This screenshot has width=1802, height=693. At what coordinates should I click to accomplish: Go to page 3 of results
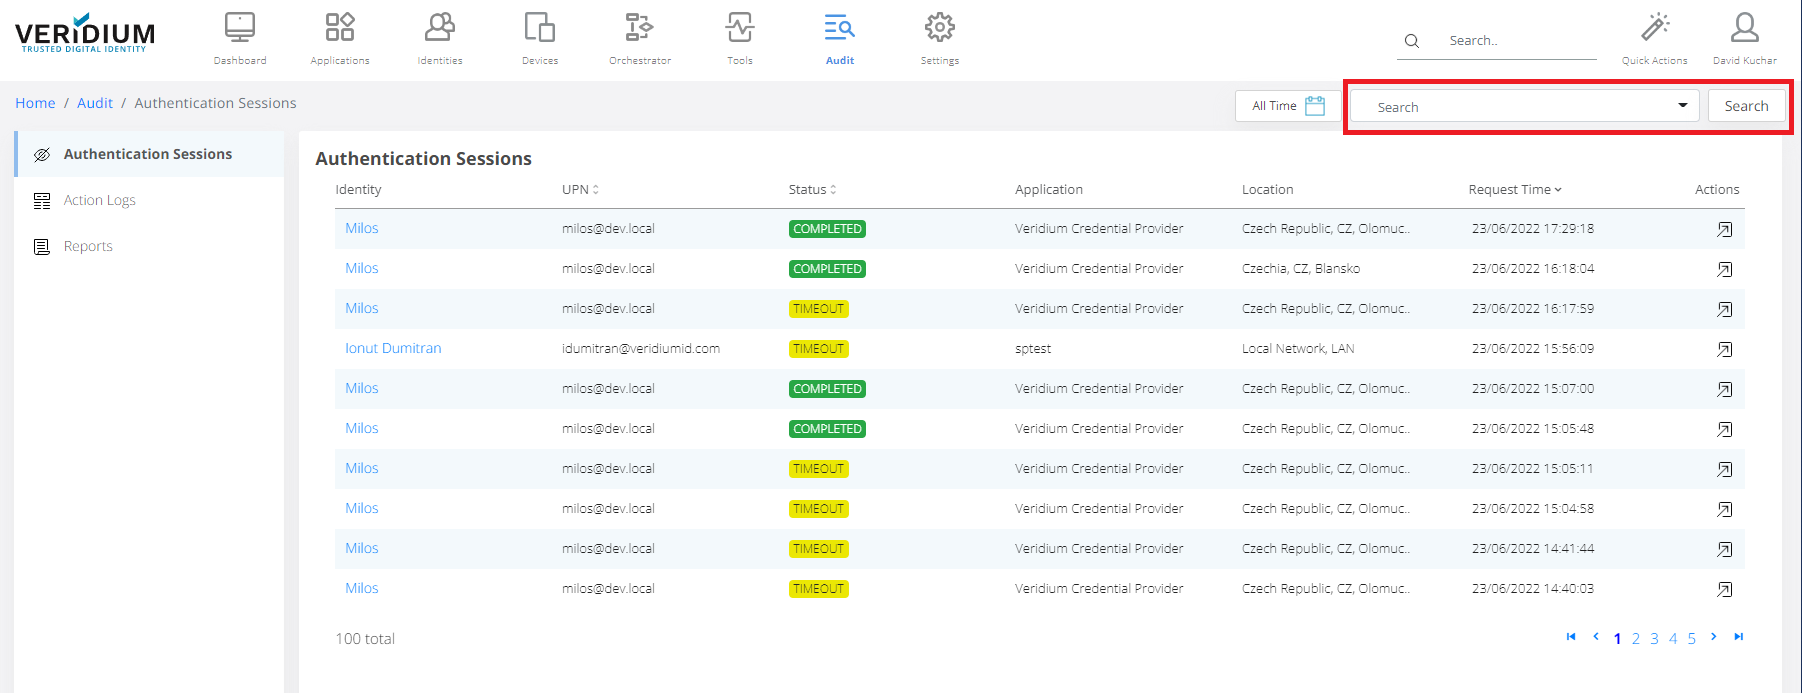click(x=1654, y=638)
